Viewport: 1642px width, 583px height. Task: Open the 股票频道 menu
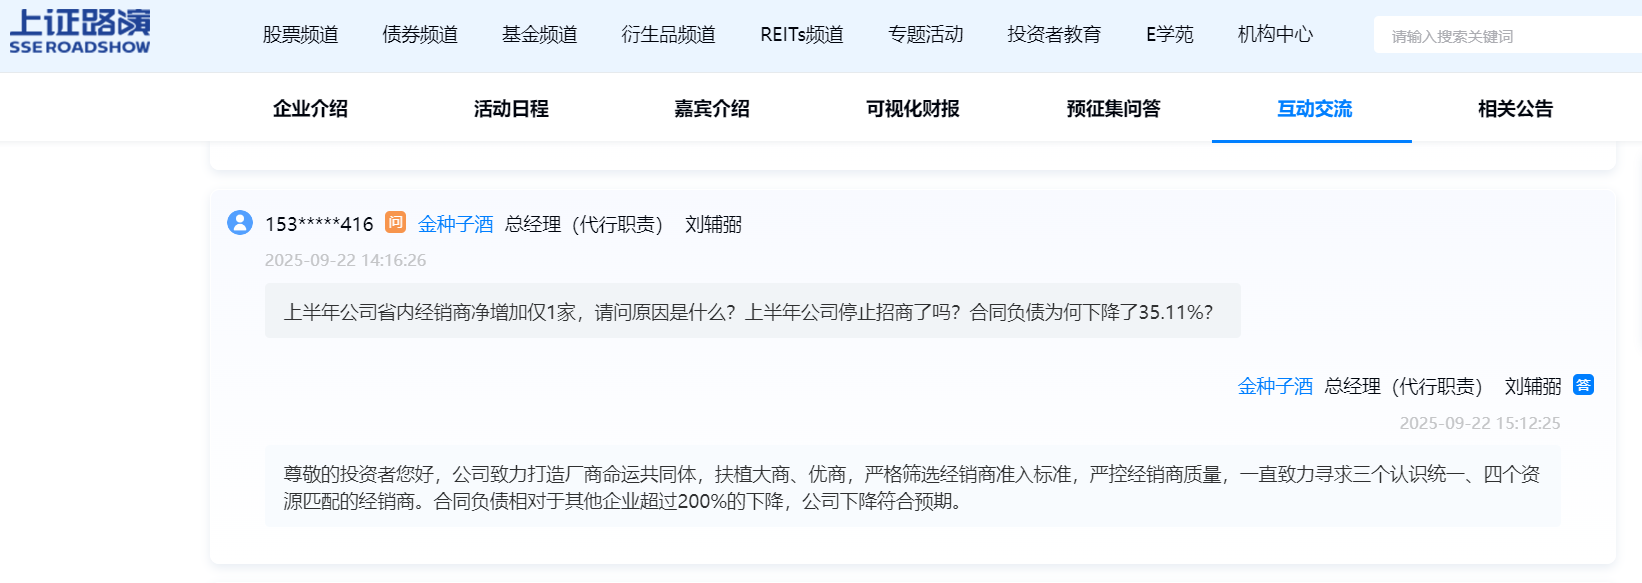[x=300, y=35]
